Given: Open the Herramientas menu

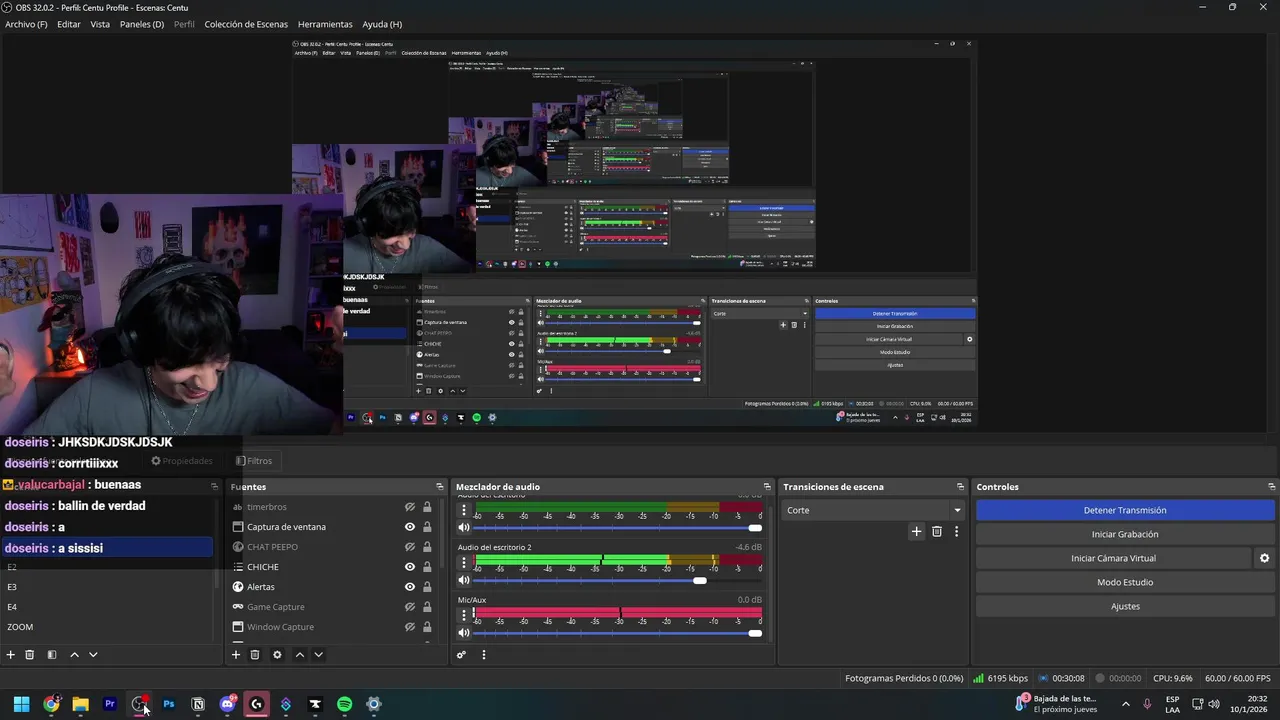Looking at the screenshot, I should [325, 24].
